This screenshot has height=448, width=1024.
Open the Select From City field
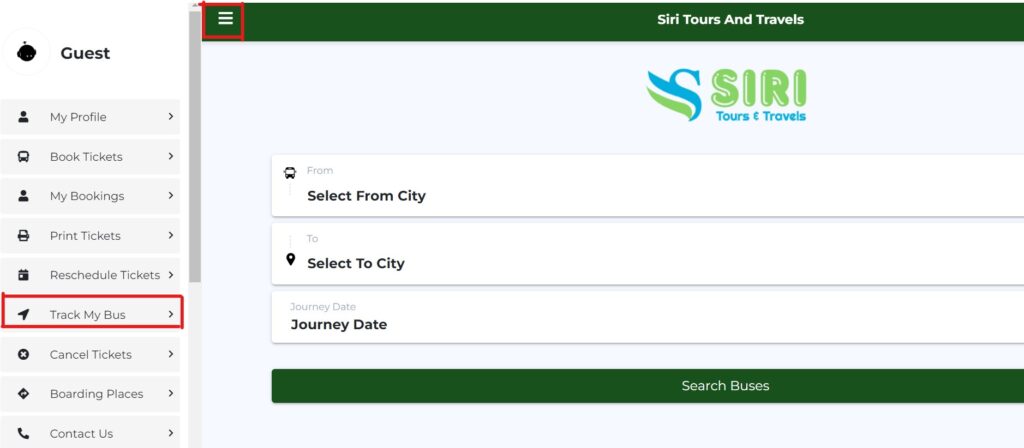[x=648, y=185]
